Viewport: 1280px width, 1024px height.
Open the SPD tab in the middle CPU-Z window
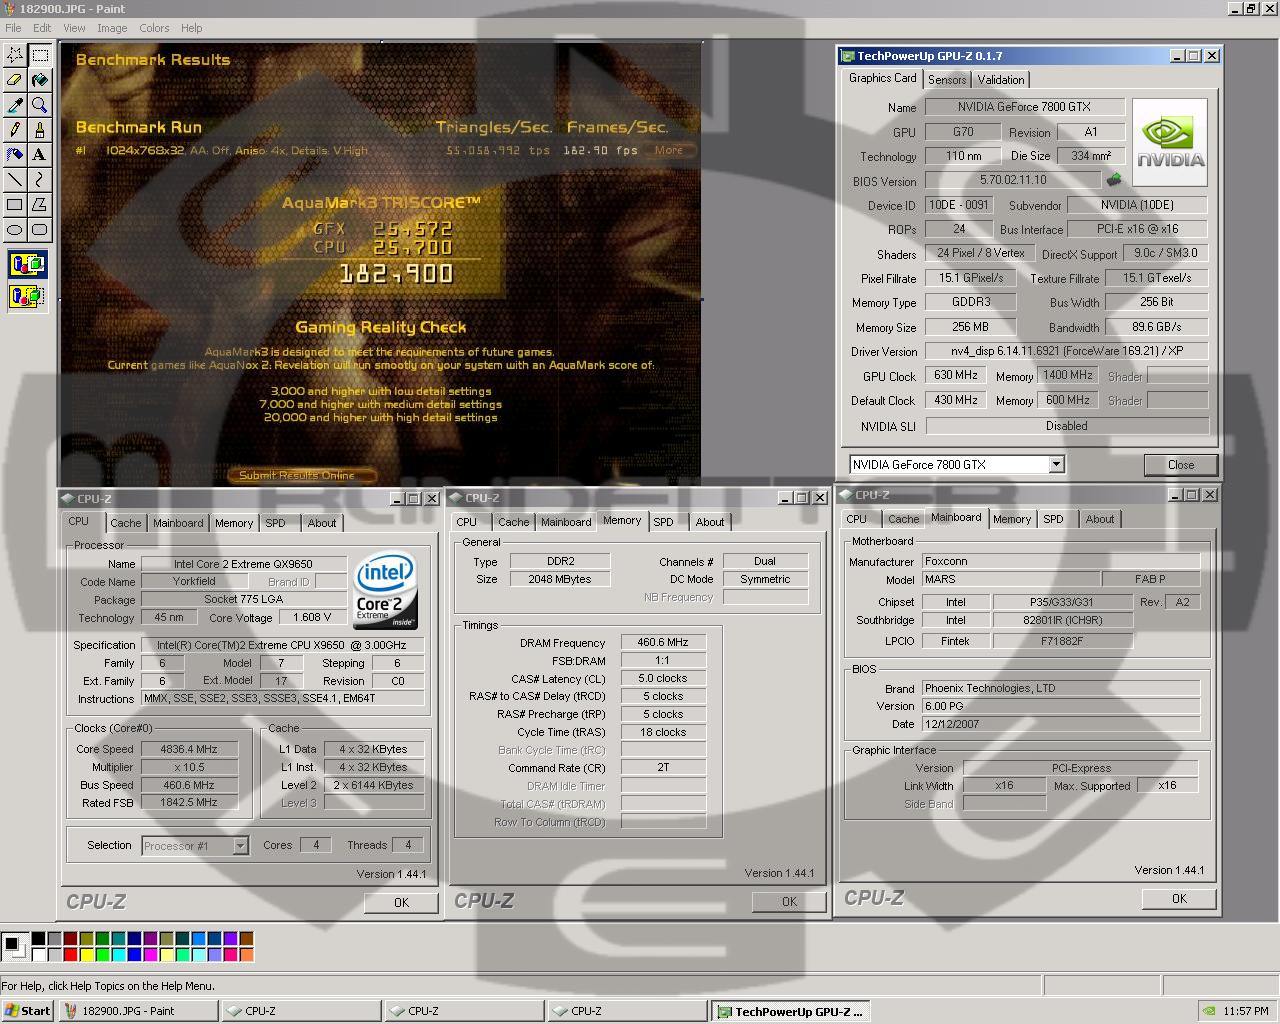tap(663, 522)
